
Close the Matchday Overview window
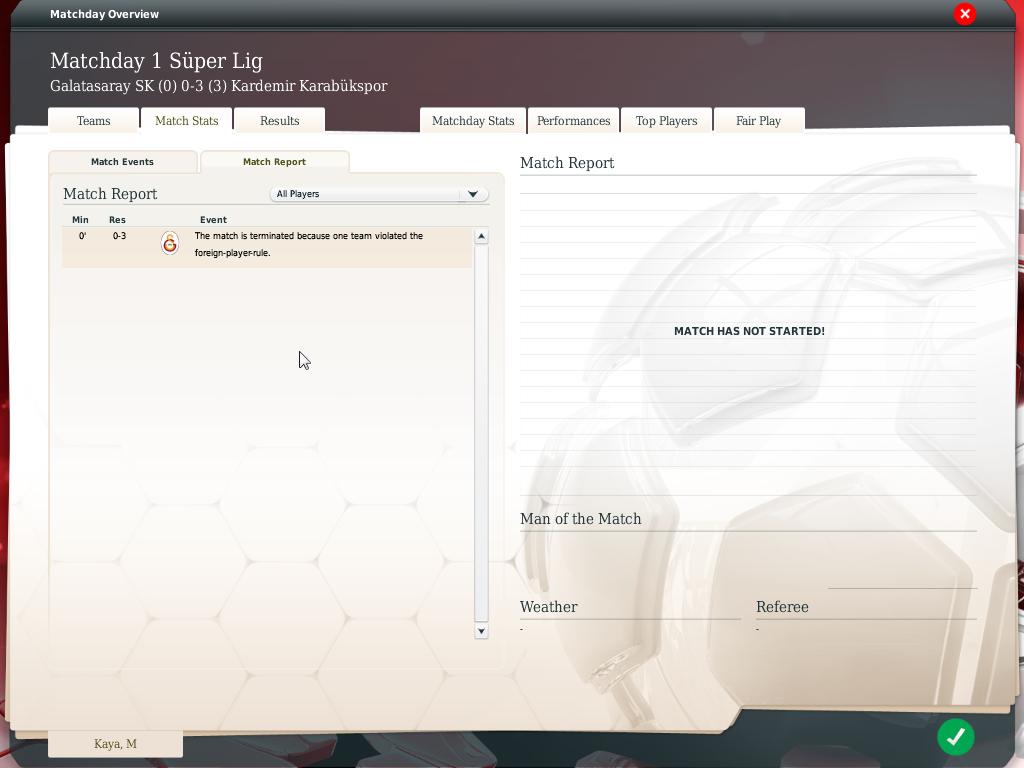click(965, 14)
